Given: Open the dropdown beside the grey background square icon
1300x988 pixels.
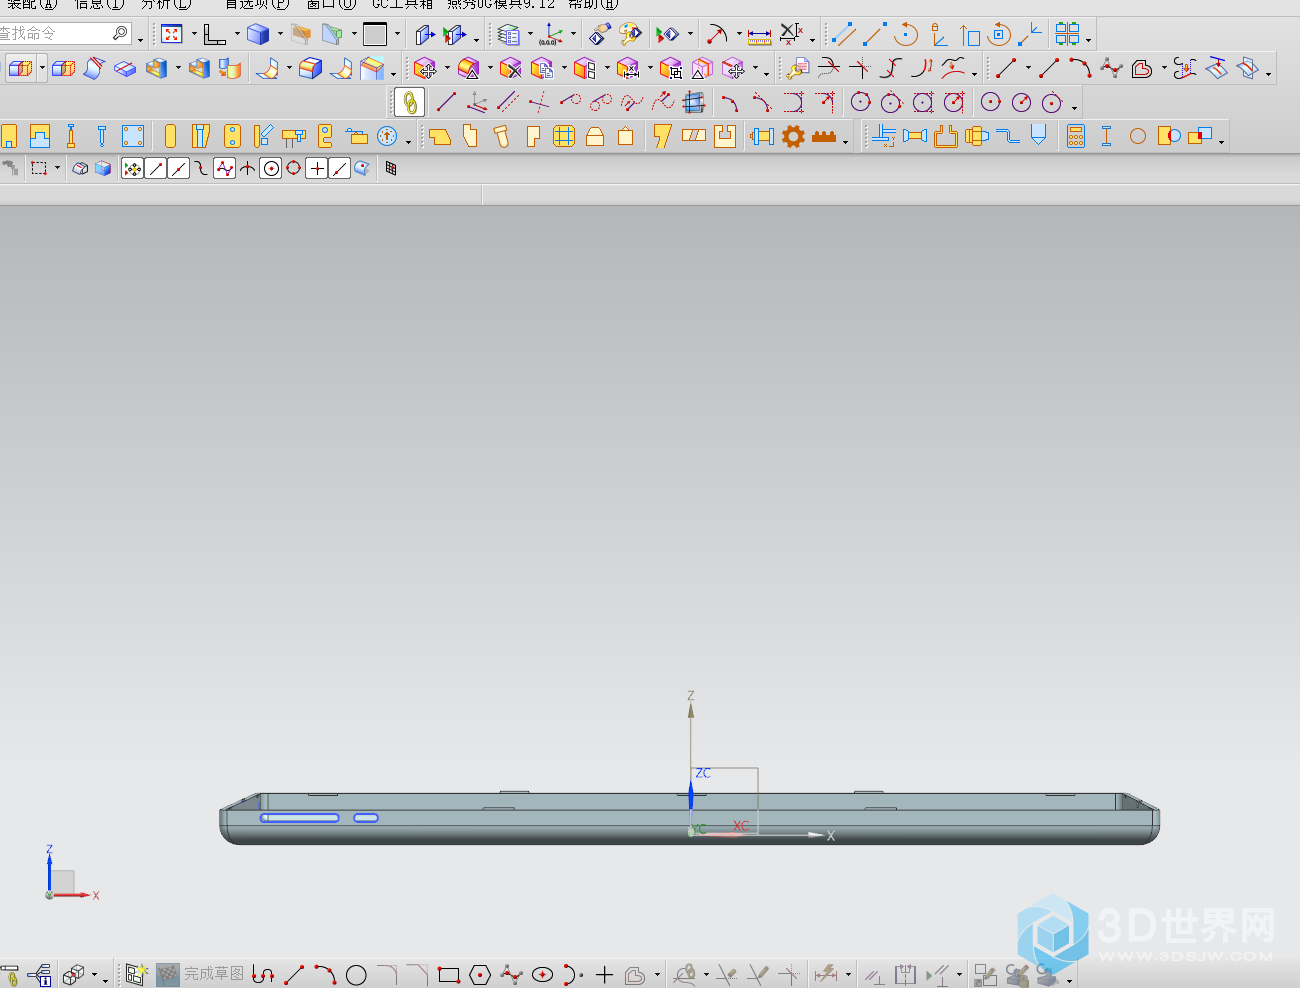Looking at the screenshot, I should coord(397,35).
